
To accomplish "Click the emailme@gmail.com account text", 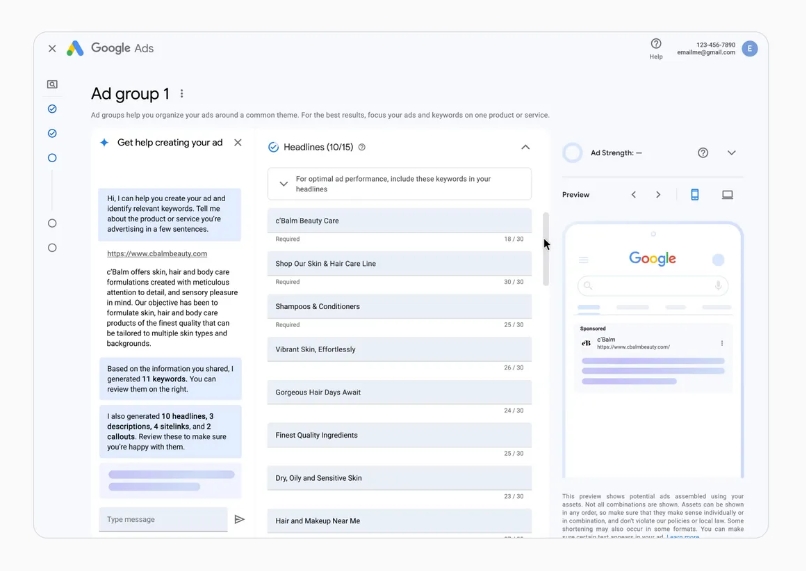I will [x=706, y=52].
